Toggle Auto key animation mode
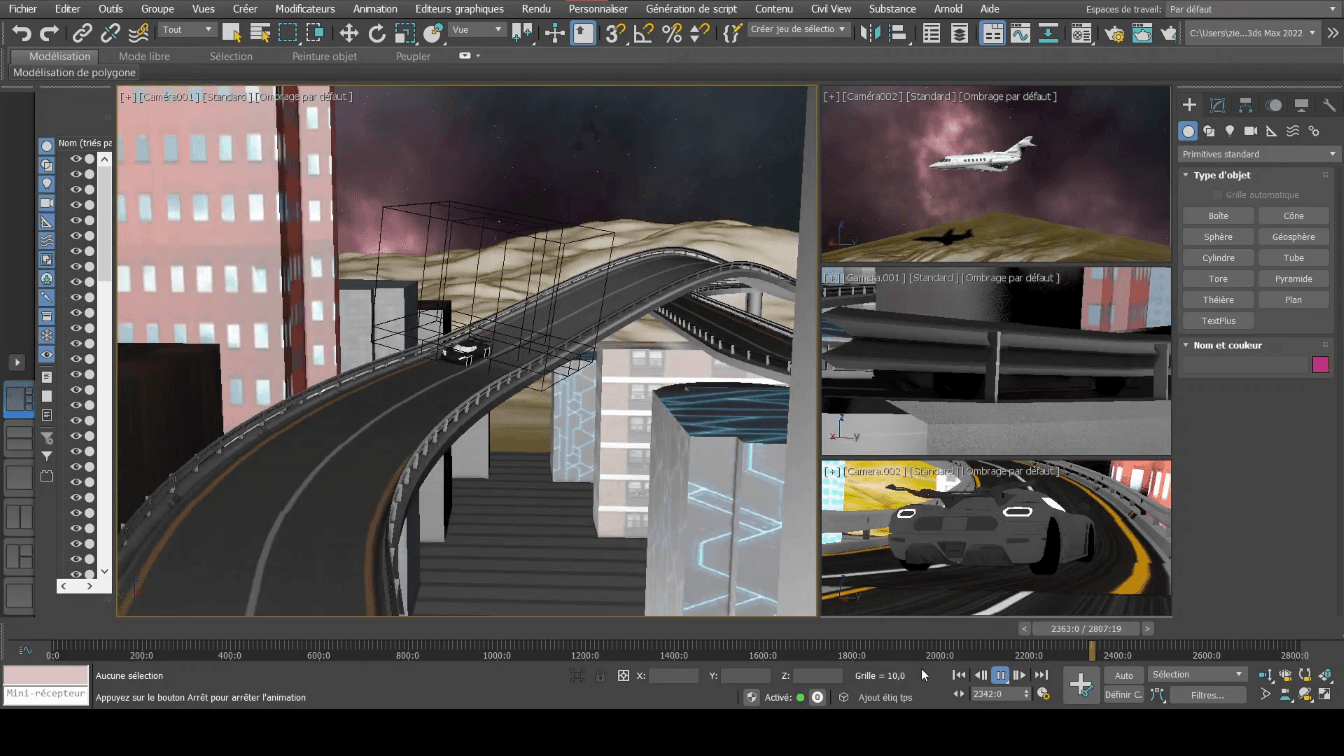Image resolution: width=1344 pixels, height=756 pixels. click(1123, 675)
